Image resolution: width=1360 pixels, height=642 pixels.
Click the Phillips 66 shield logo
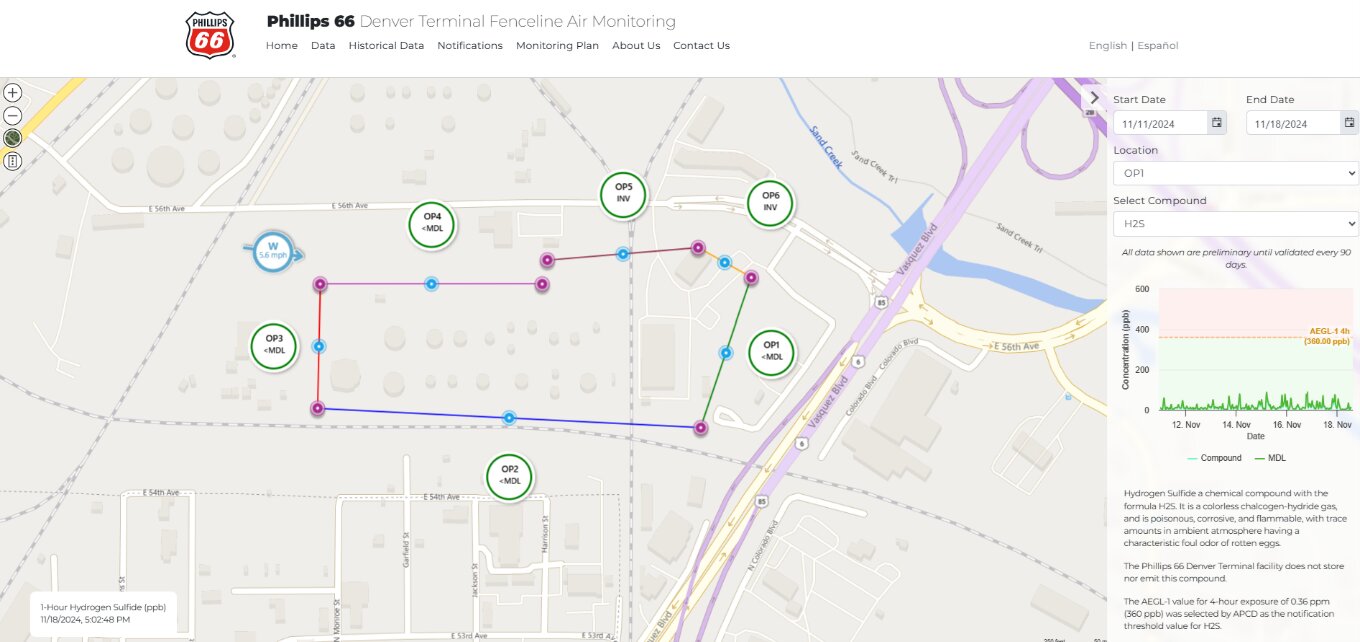tap(210, 35)
